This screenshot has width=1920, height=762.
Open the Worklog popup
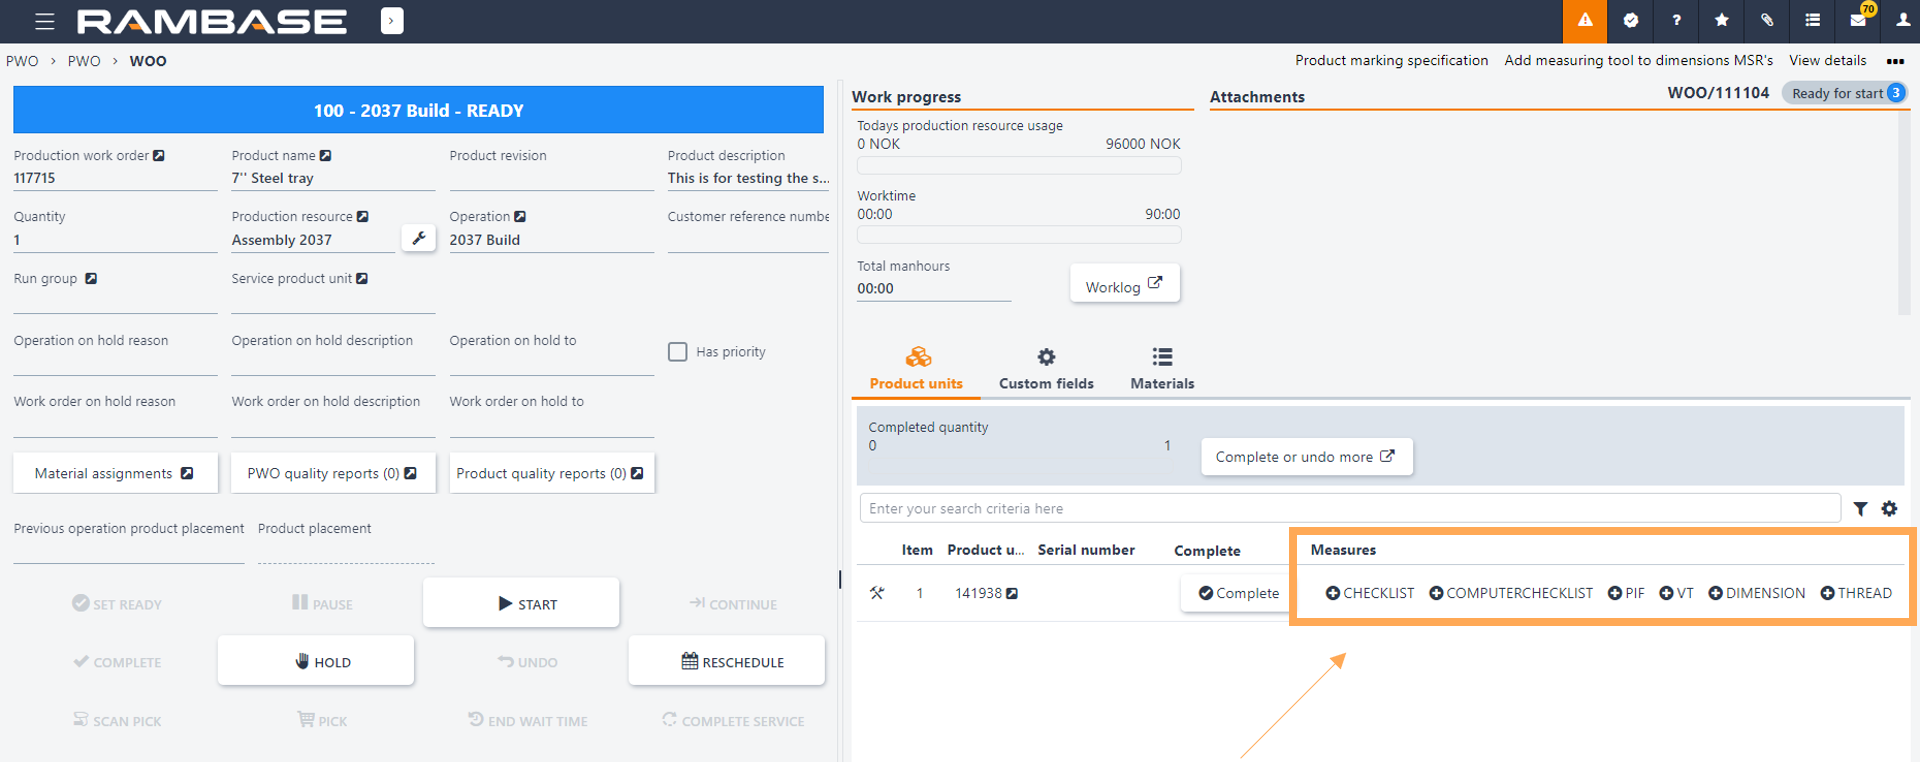[1125, 284]
